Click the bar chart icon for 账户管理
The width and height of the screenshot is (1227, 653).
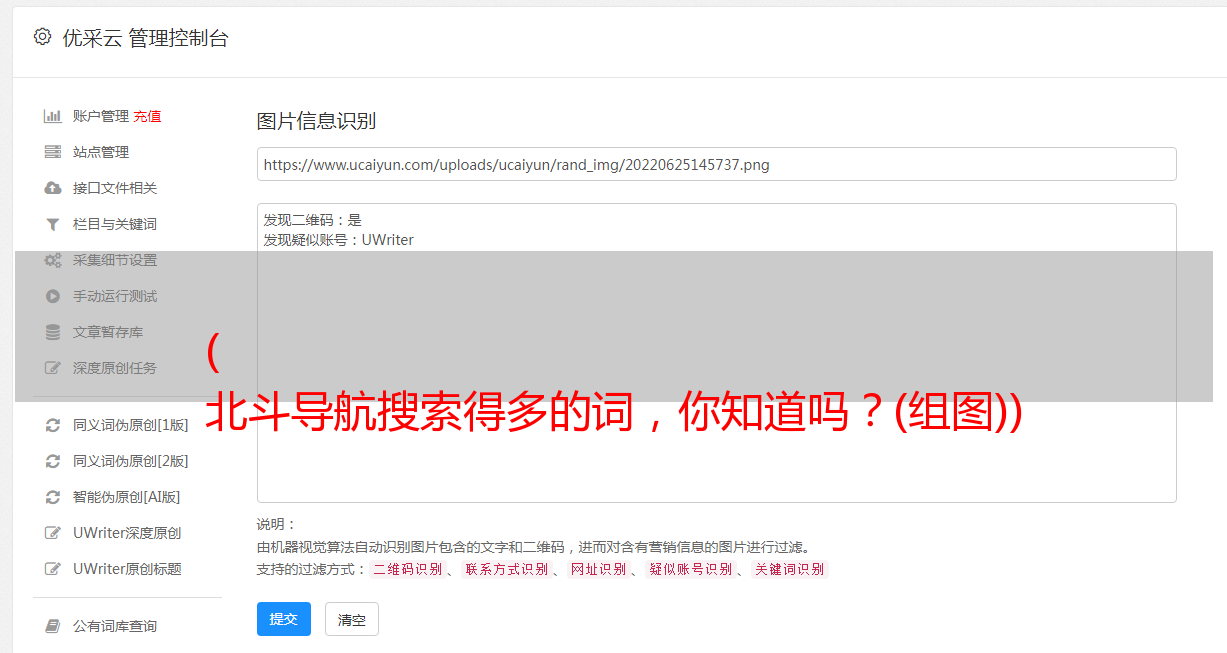click(53, 116)
